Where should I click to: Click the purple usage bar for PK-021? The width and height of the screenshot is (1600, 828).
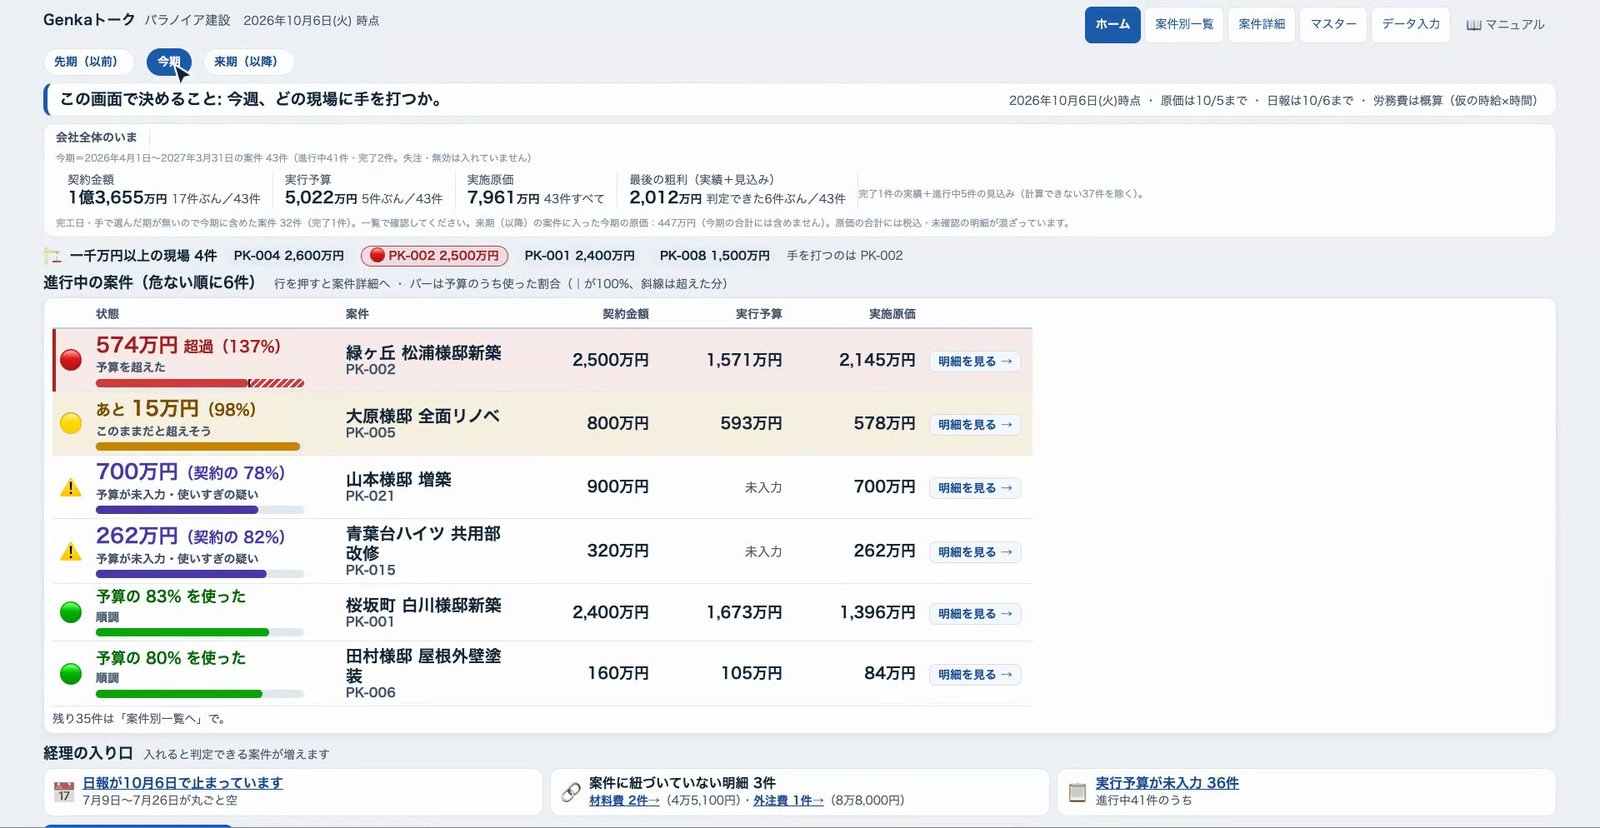177,510
